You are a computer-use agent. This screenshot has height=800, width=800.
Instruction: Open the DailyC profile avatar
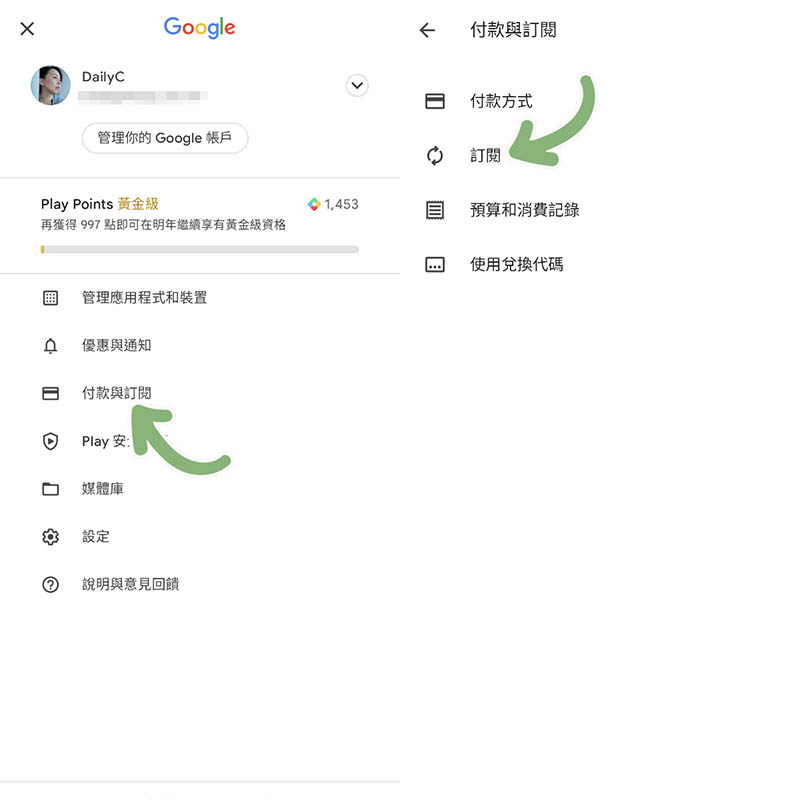(x=51, y=85)
